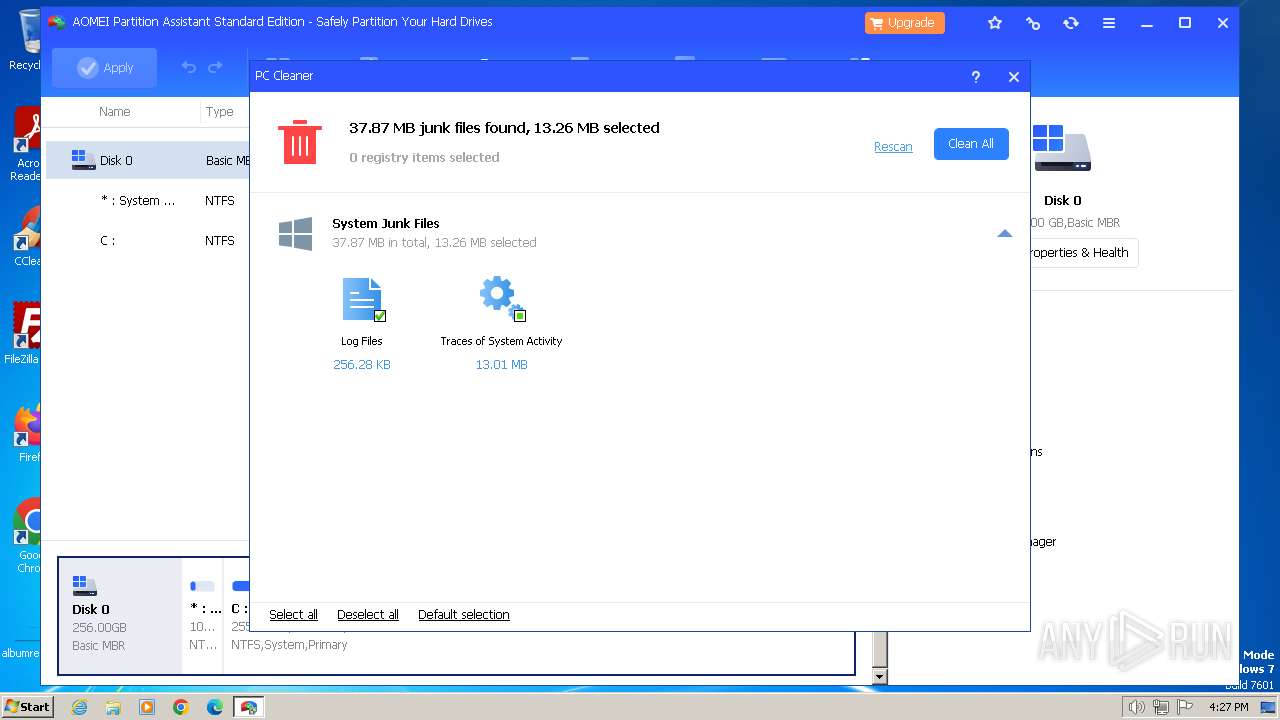The width and height of the screenshot is (1280, 720).
Task: Click the scrollbar down arrow by disk map
Action: 879,677
